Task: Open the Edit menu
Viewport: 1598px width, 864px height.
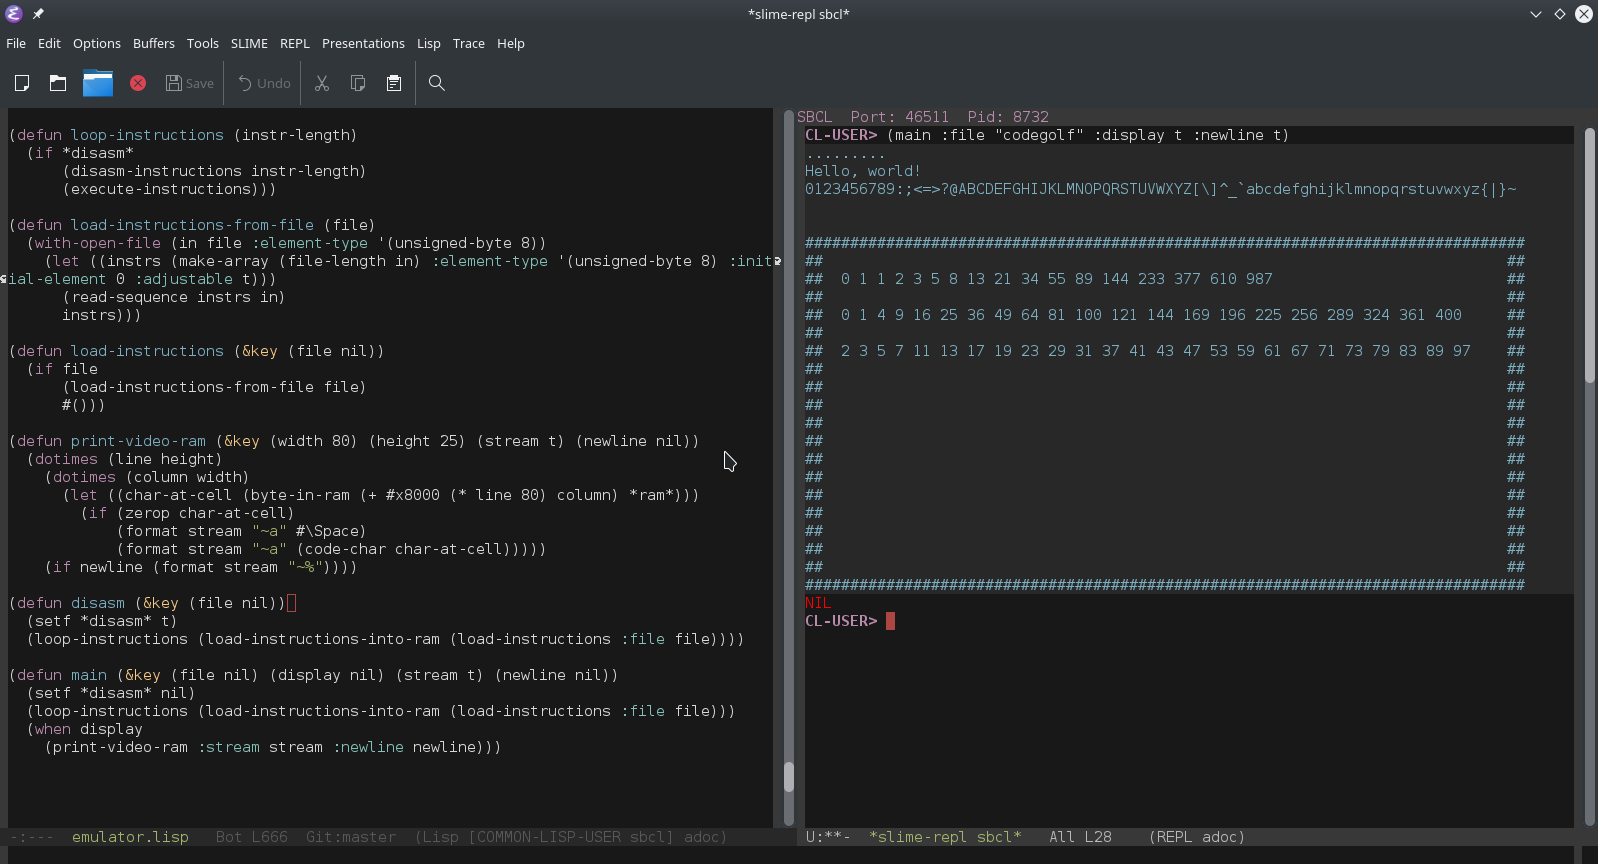Action: [x=49, y=43]
